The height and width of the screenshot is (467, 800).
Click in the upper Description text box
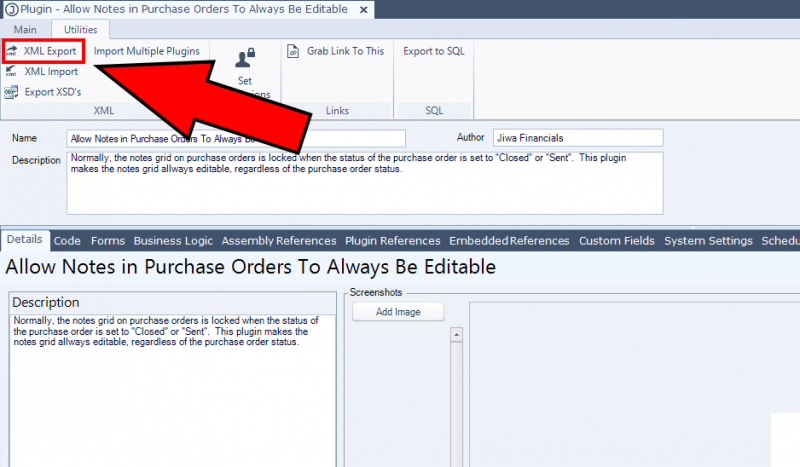365,183
